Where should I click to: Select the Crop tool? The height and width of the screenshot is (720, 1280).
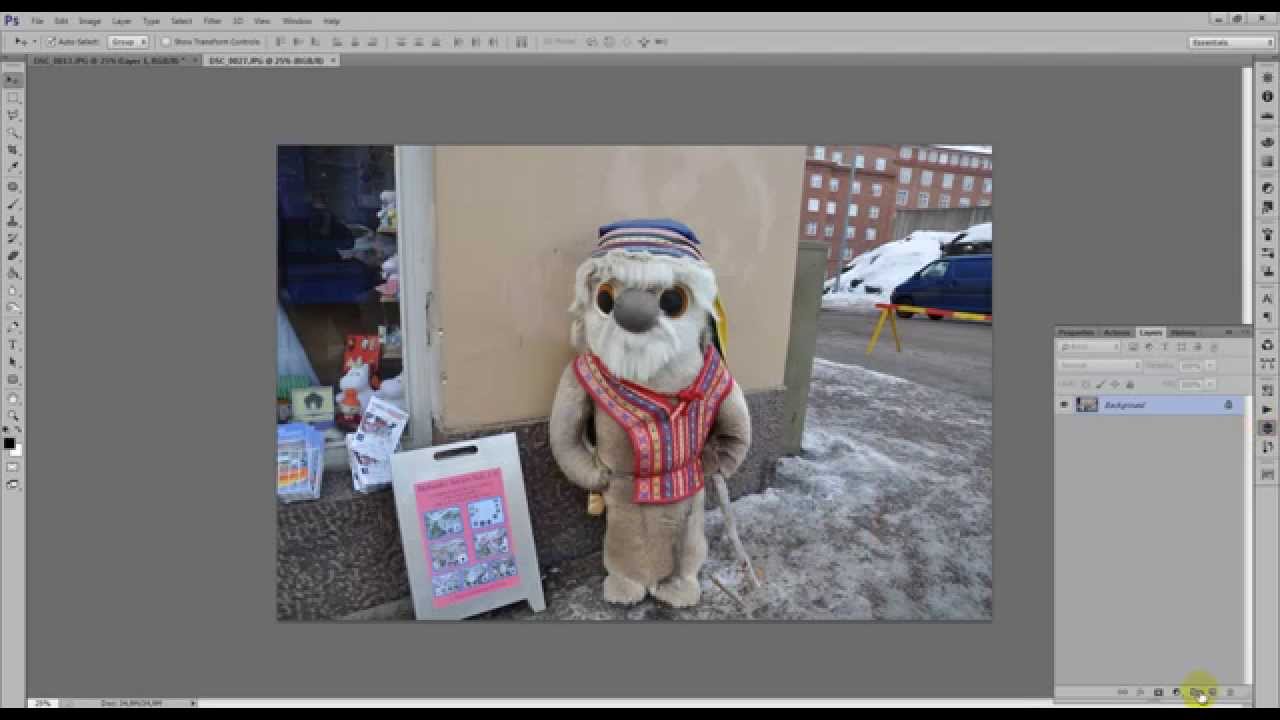coord(13,150)
